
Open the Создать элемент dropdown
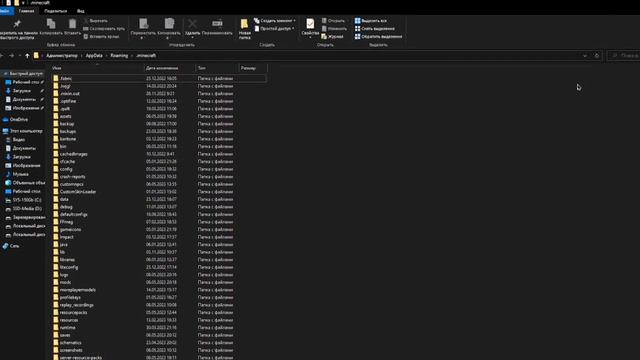coord(275,20)
